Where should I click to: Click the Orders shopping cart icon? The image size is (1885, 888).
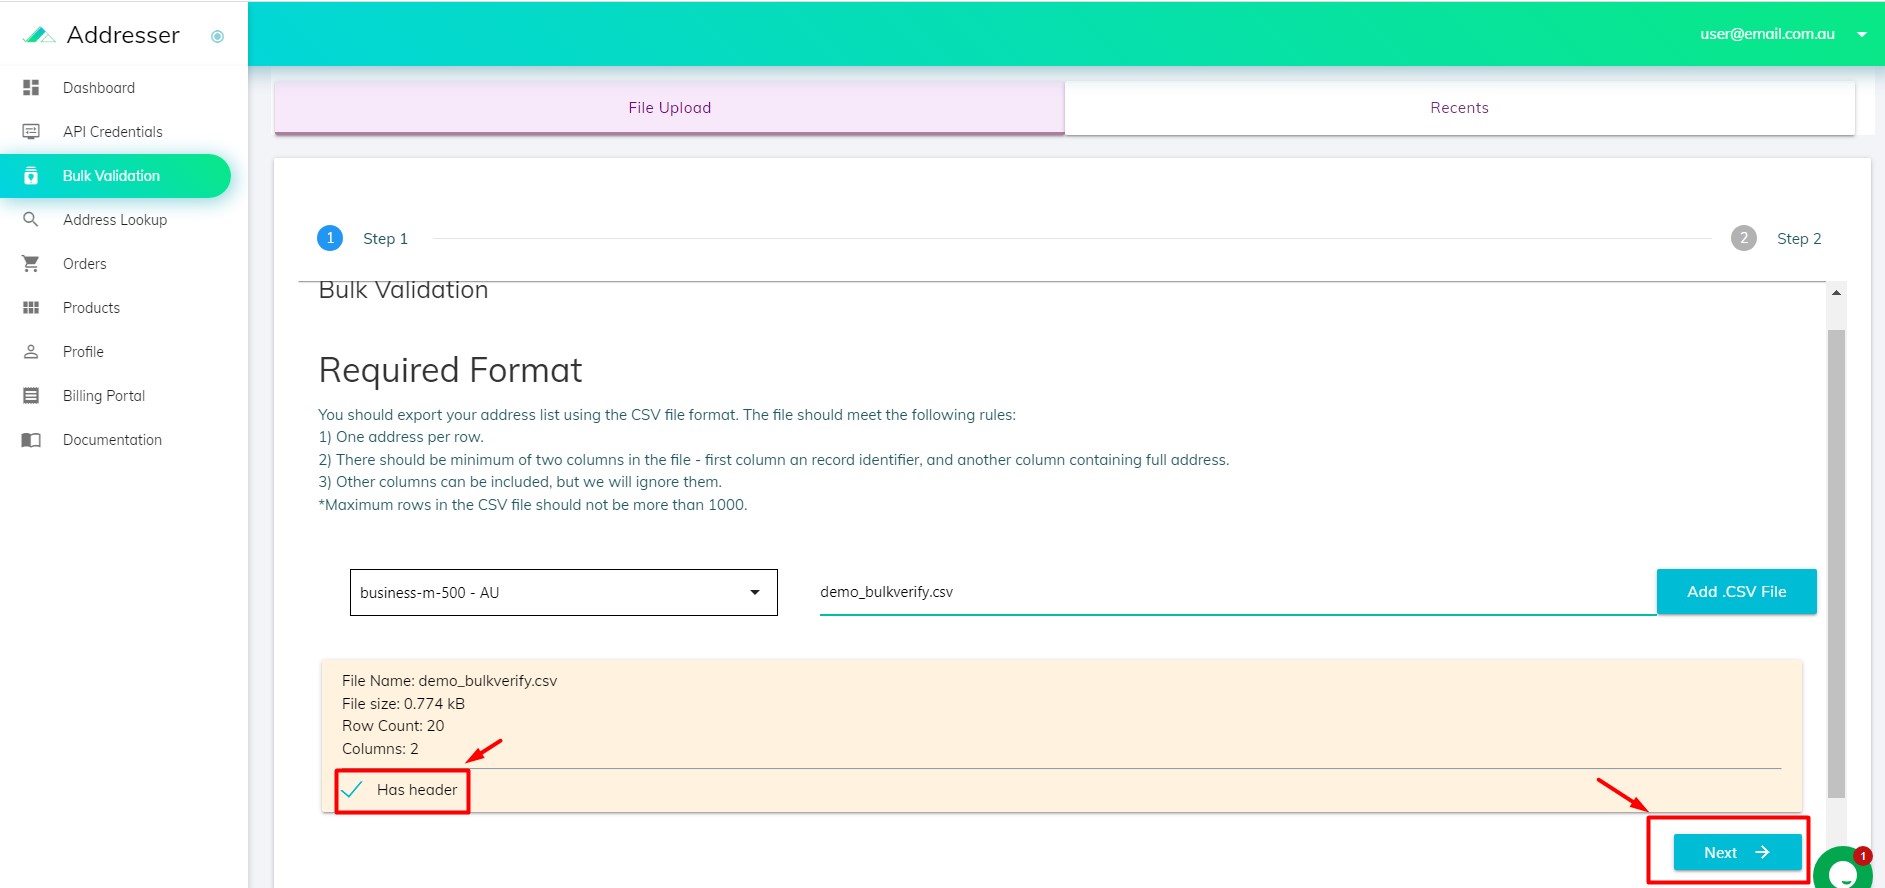coord(31,264)
